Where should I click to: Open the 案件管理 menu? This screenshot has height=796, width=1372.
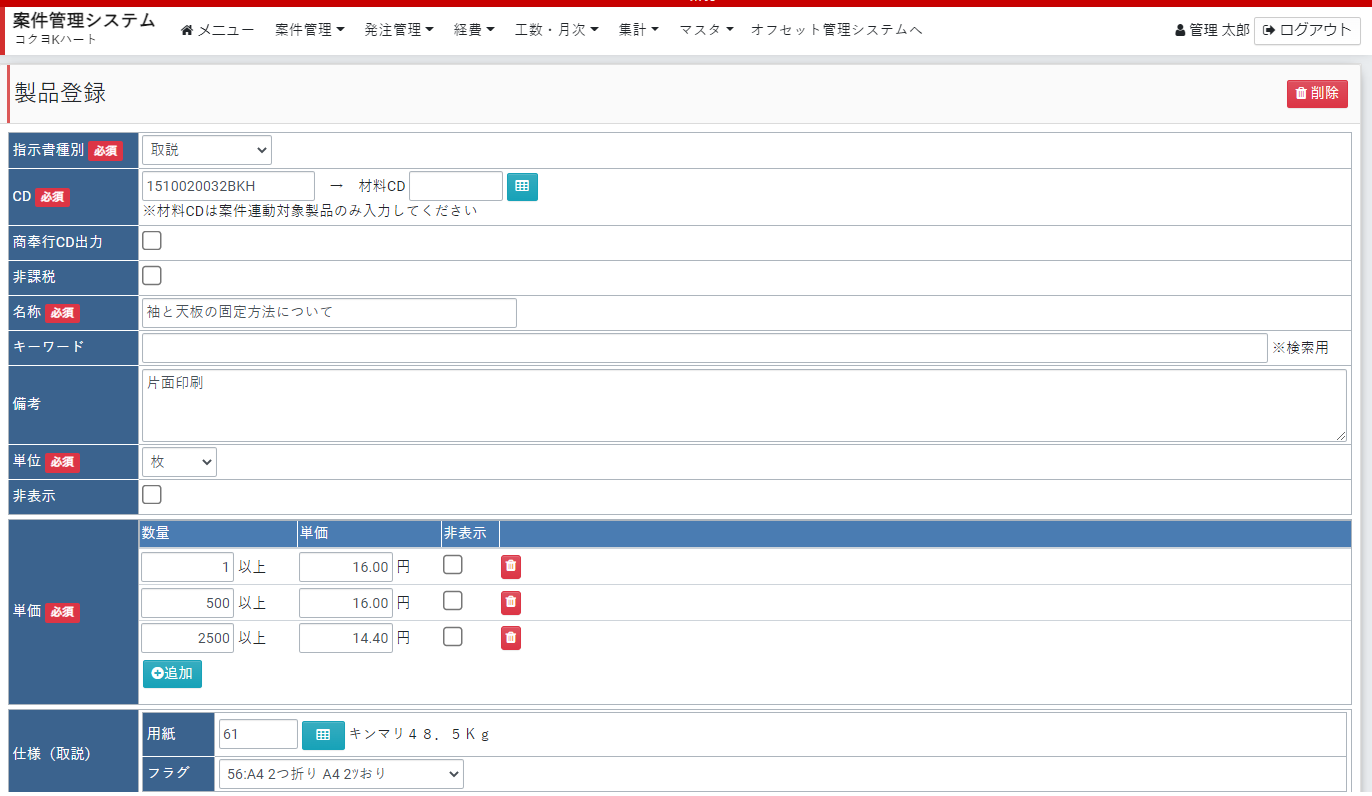309,30
